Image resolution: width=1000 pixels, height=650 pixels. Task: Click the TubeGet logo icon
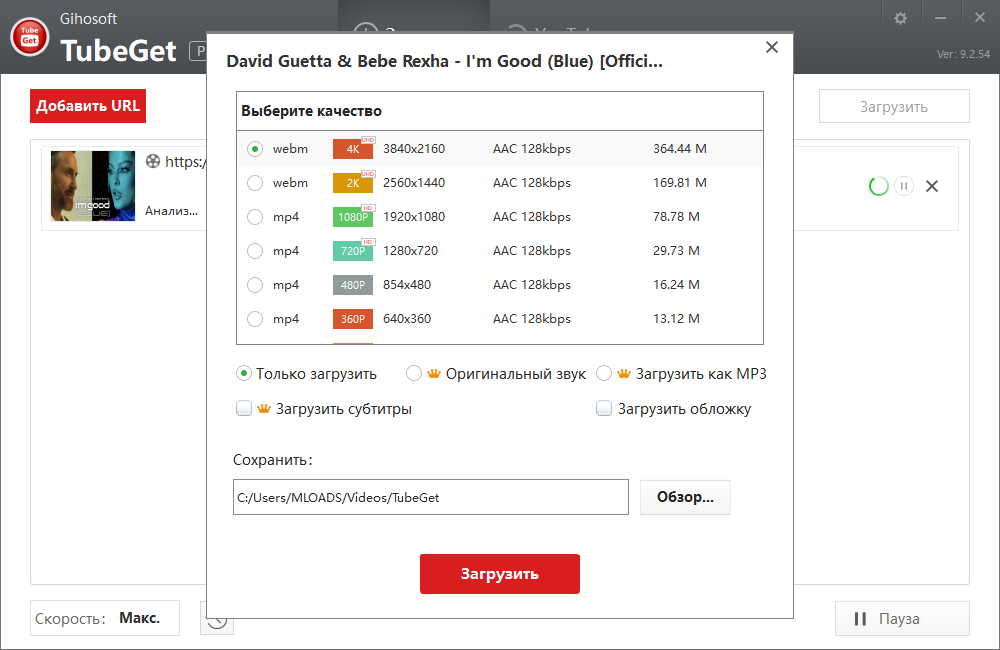coord(29,38)
